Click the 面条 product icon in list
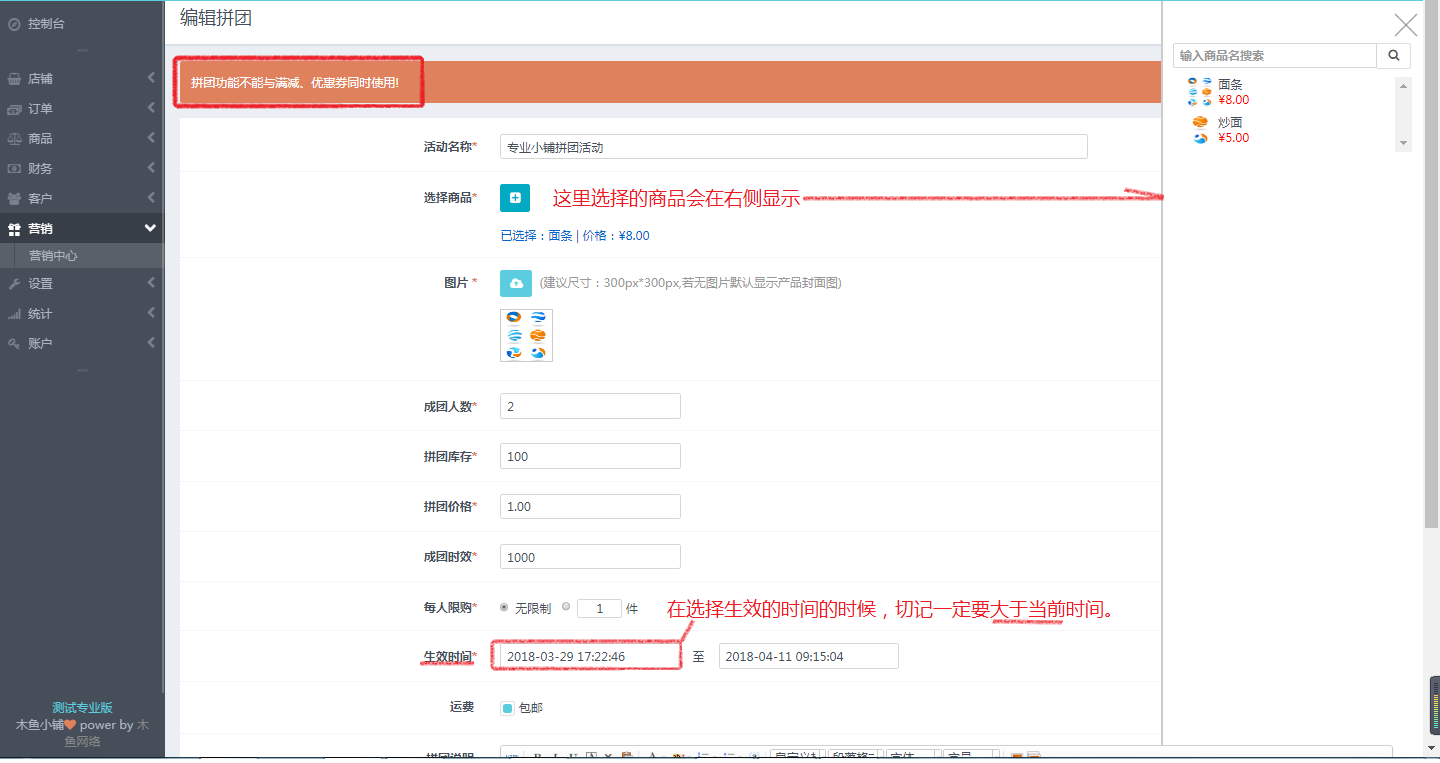Viewport: 1440px width, 763px height. 1199,92
